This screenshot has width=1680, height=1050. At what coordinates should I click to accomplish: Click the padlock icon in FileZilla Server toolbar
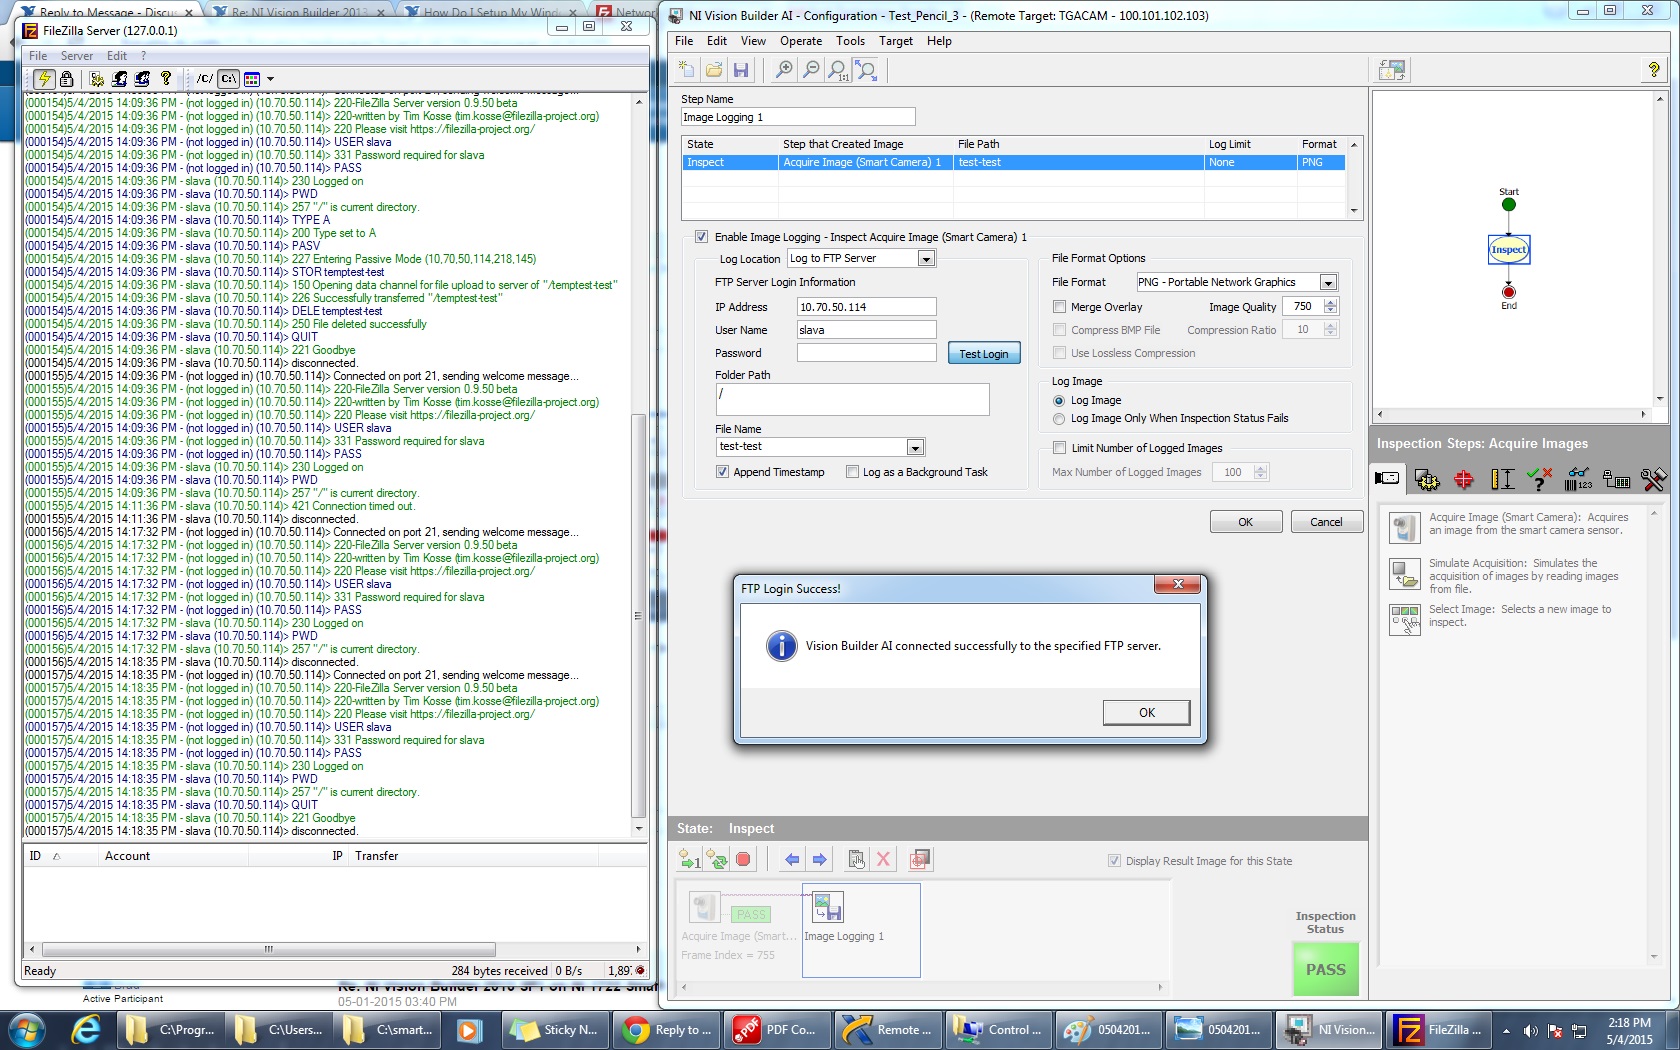point(67,79)
